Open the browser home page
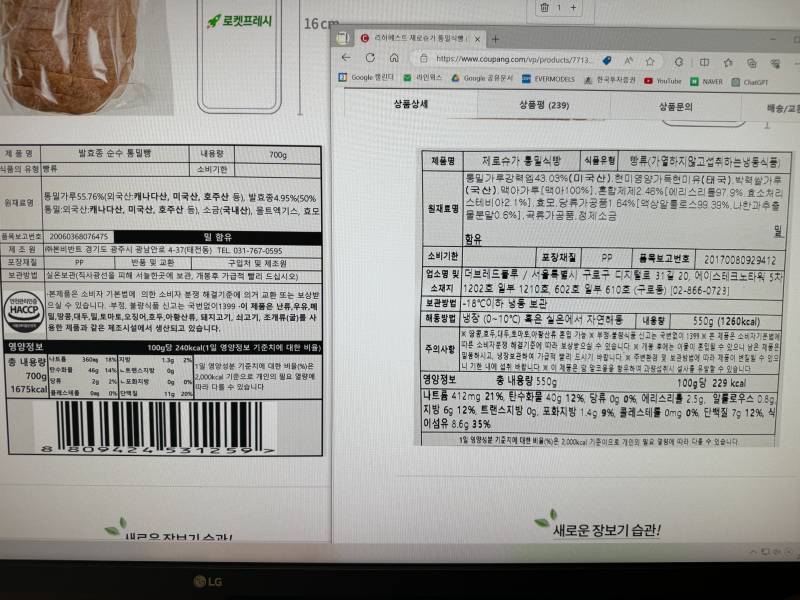The image size is (800, 600). (x=394, y=58)
